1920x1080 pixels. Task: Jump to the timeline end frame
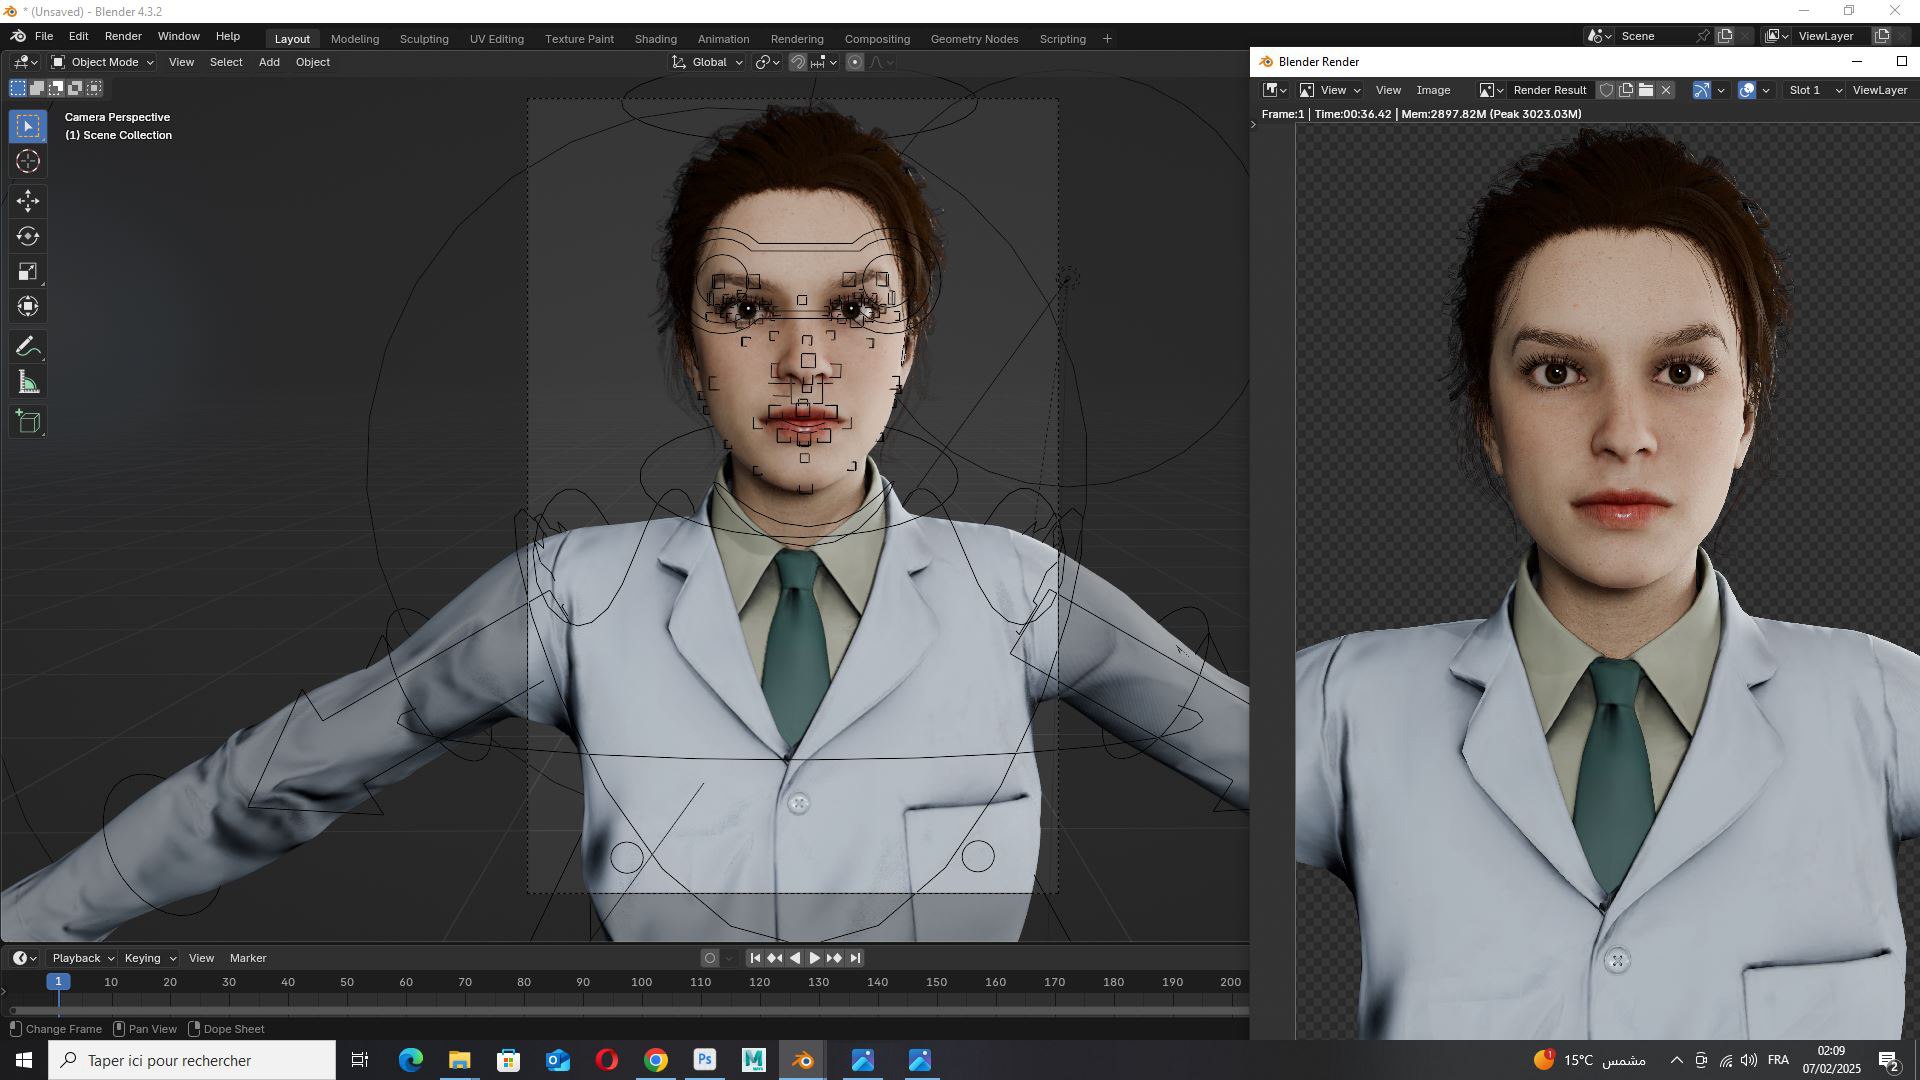tap(855, 958)
